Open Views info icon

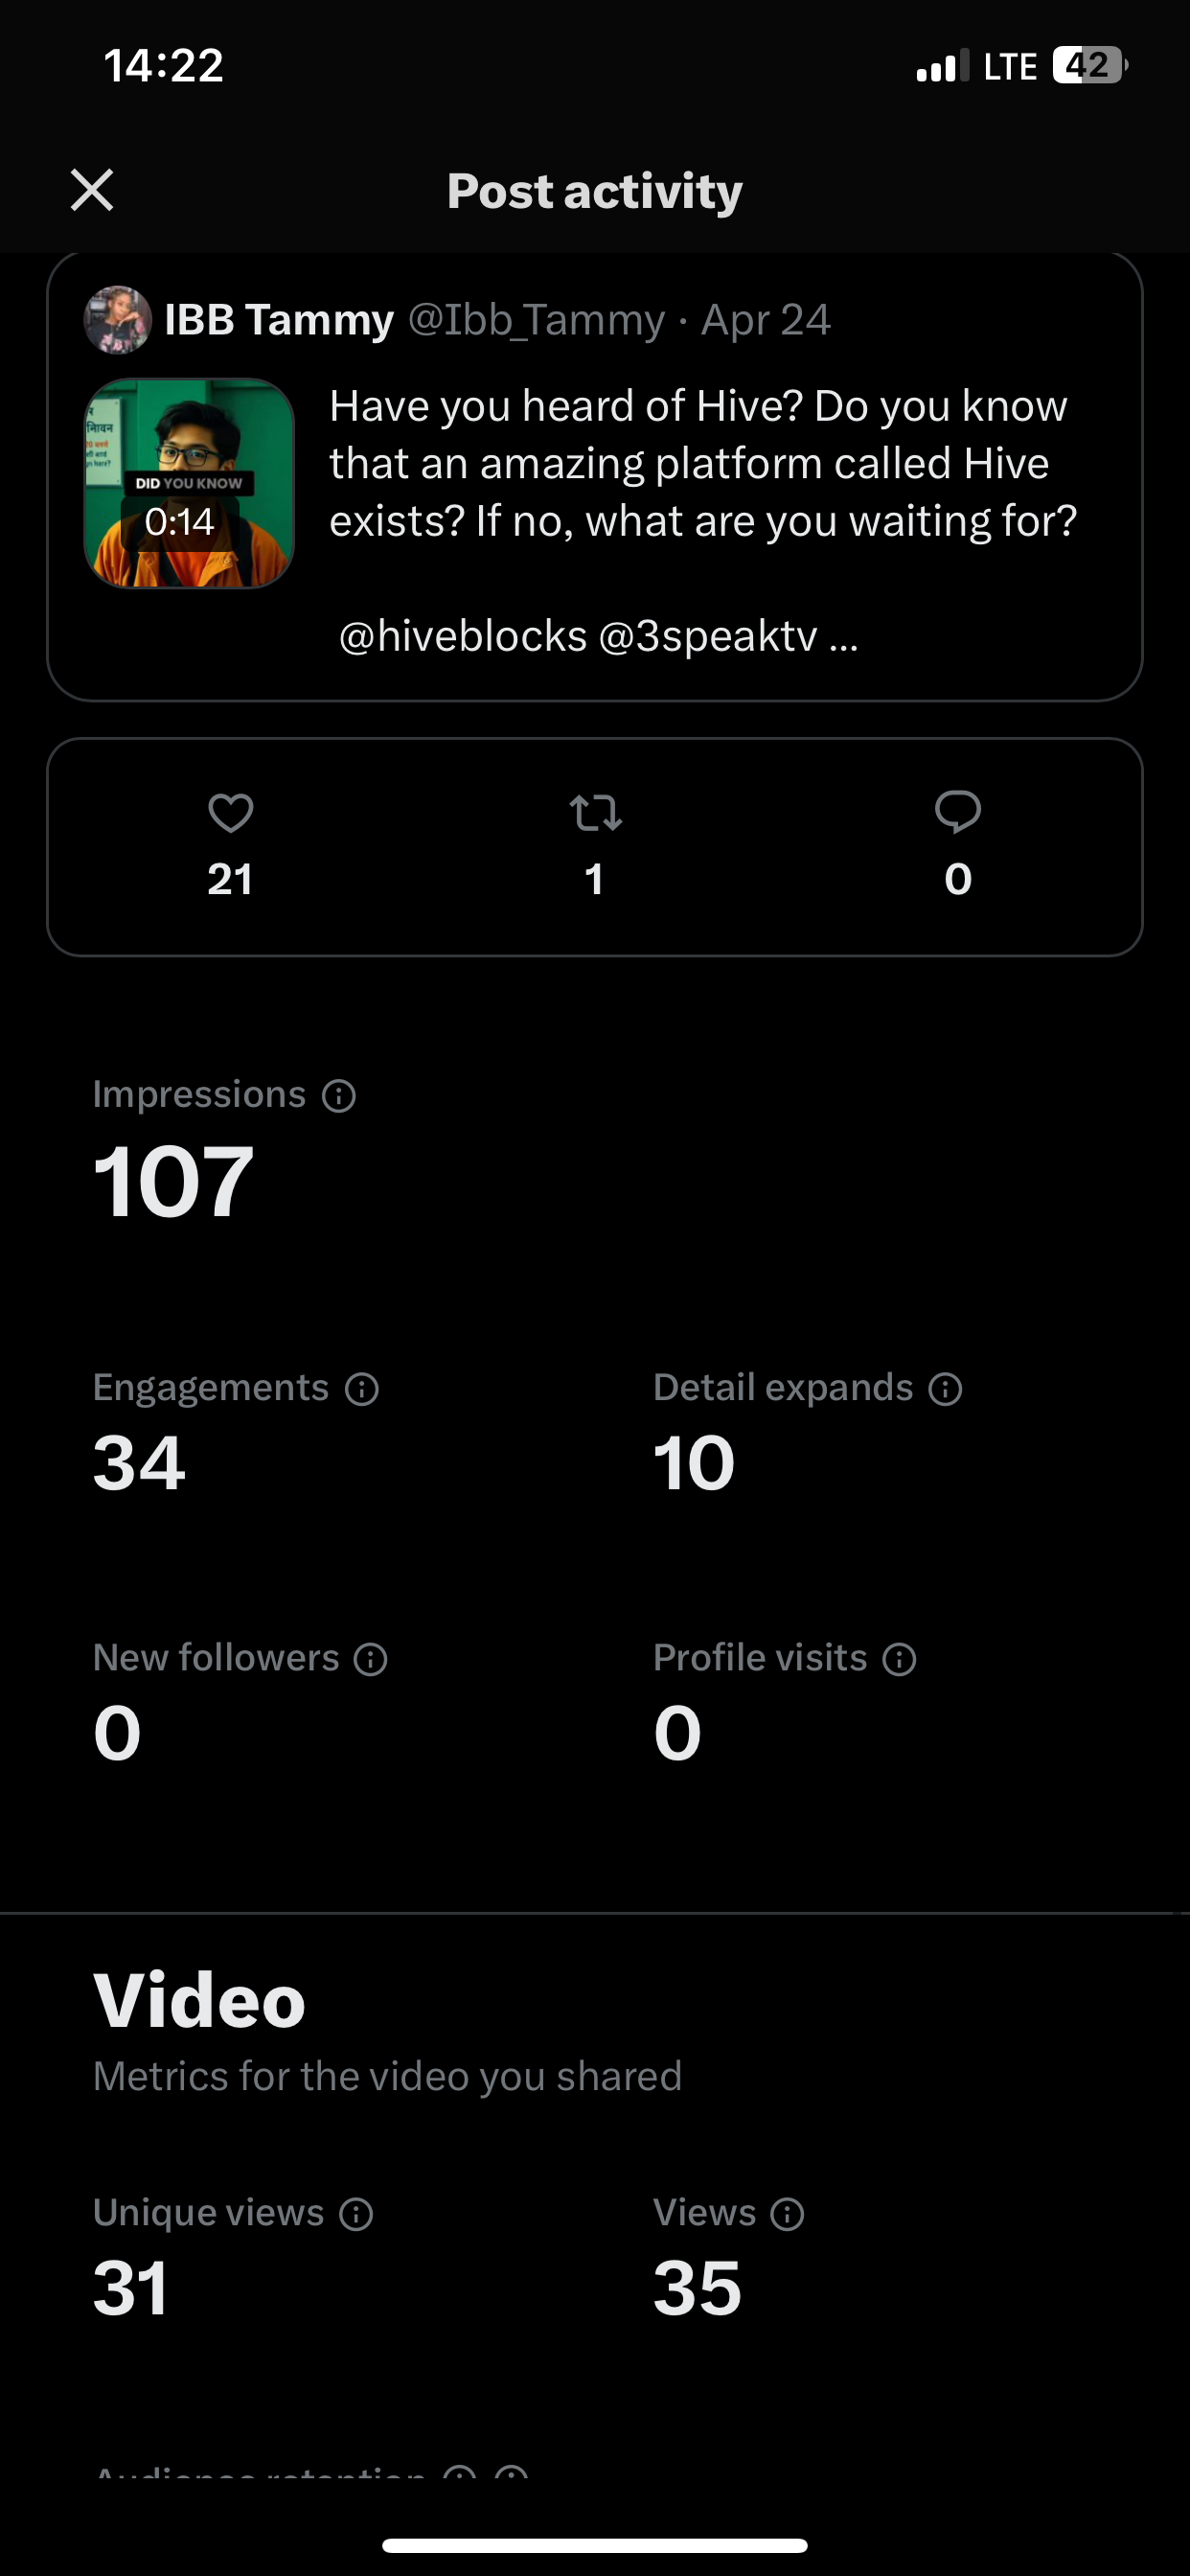click(x=788, y=2214)
